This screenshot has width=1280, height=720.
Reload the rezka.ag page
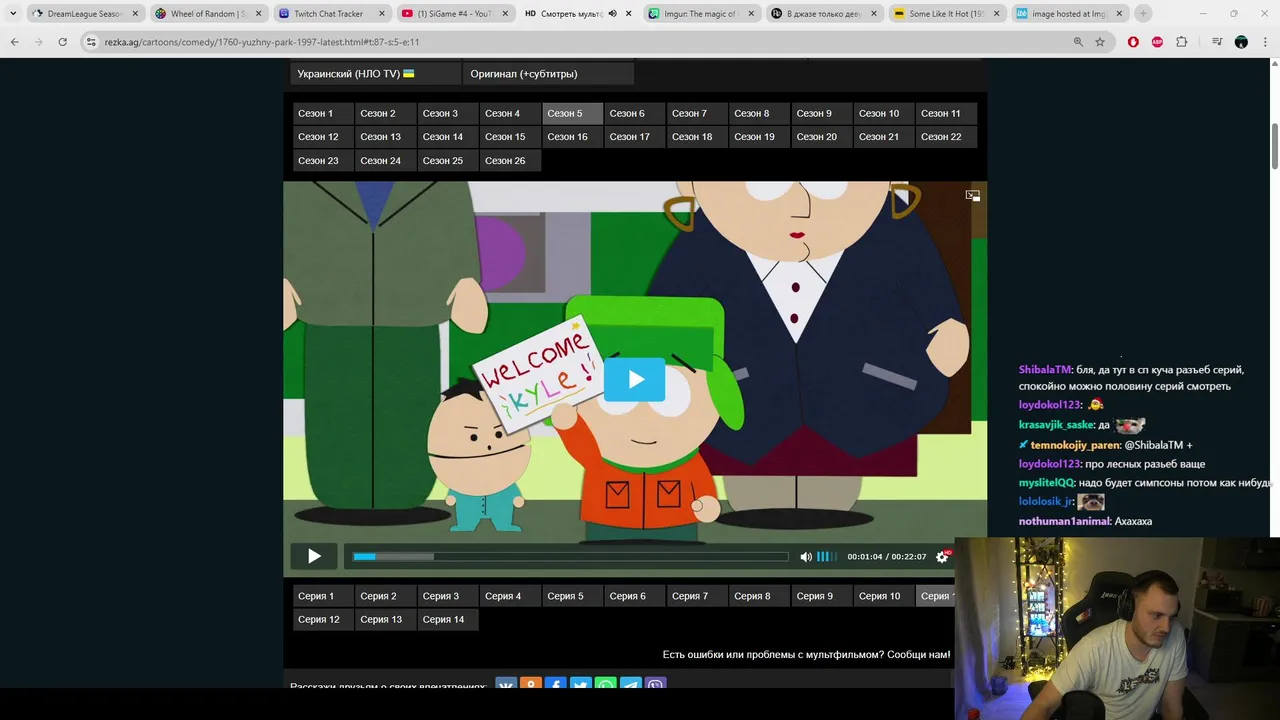[62, 42]
